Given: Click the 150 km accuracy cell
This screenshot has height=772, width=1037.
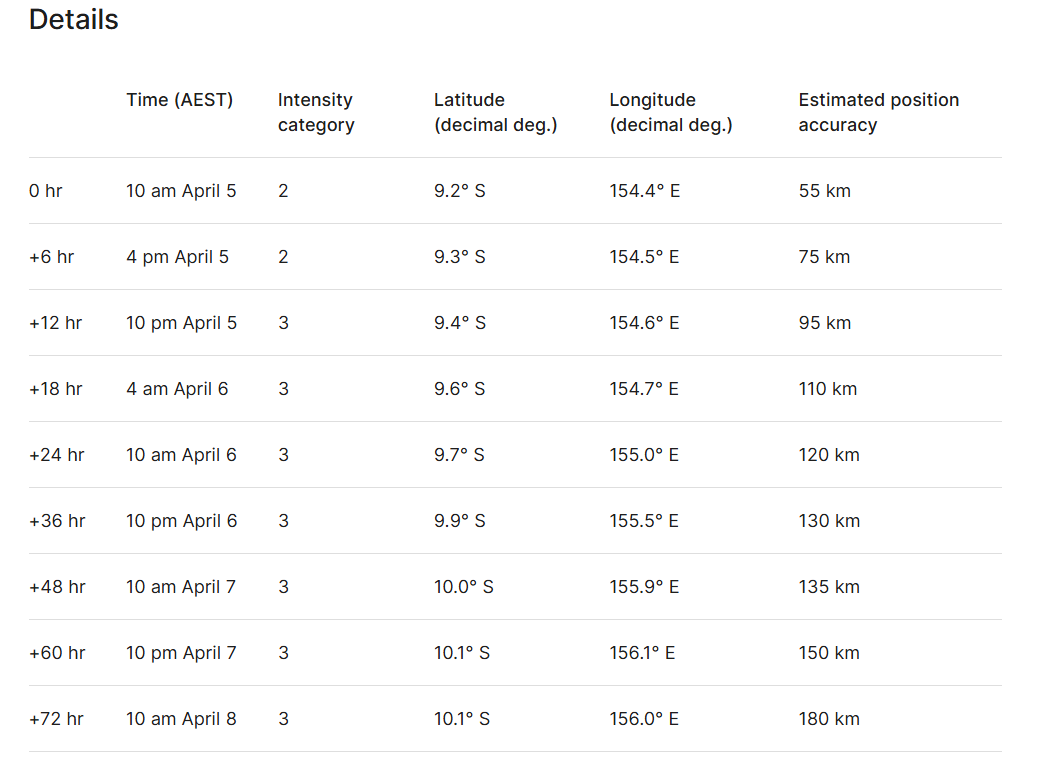Looking at the screenshot, I should [829, 653].
